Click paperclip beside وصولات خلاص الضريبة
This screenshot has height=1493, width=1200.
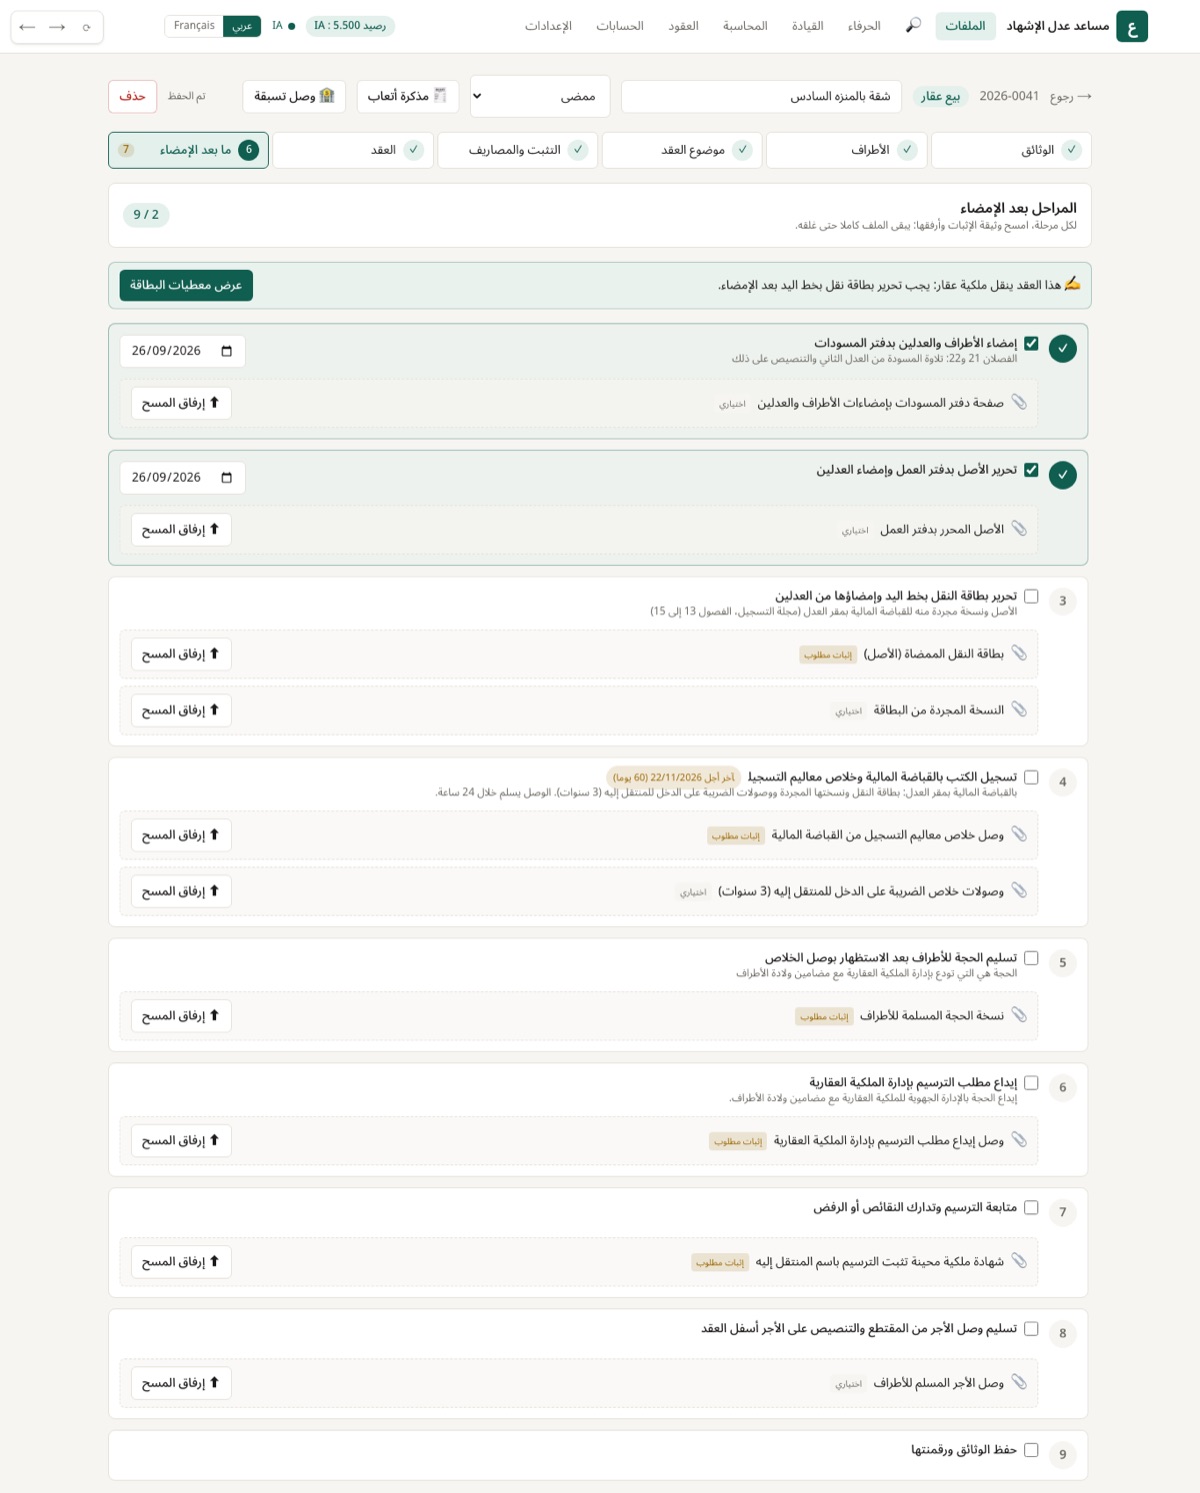pos(1019,890)
